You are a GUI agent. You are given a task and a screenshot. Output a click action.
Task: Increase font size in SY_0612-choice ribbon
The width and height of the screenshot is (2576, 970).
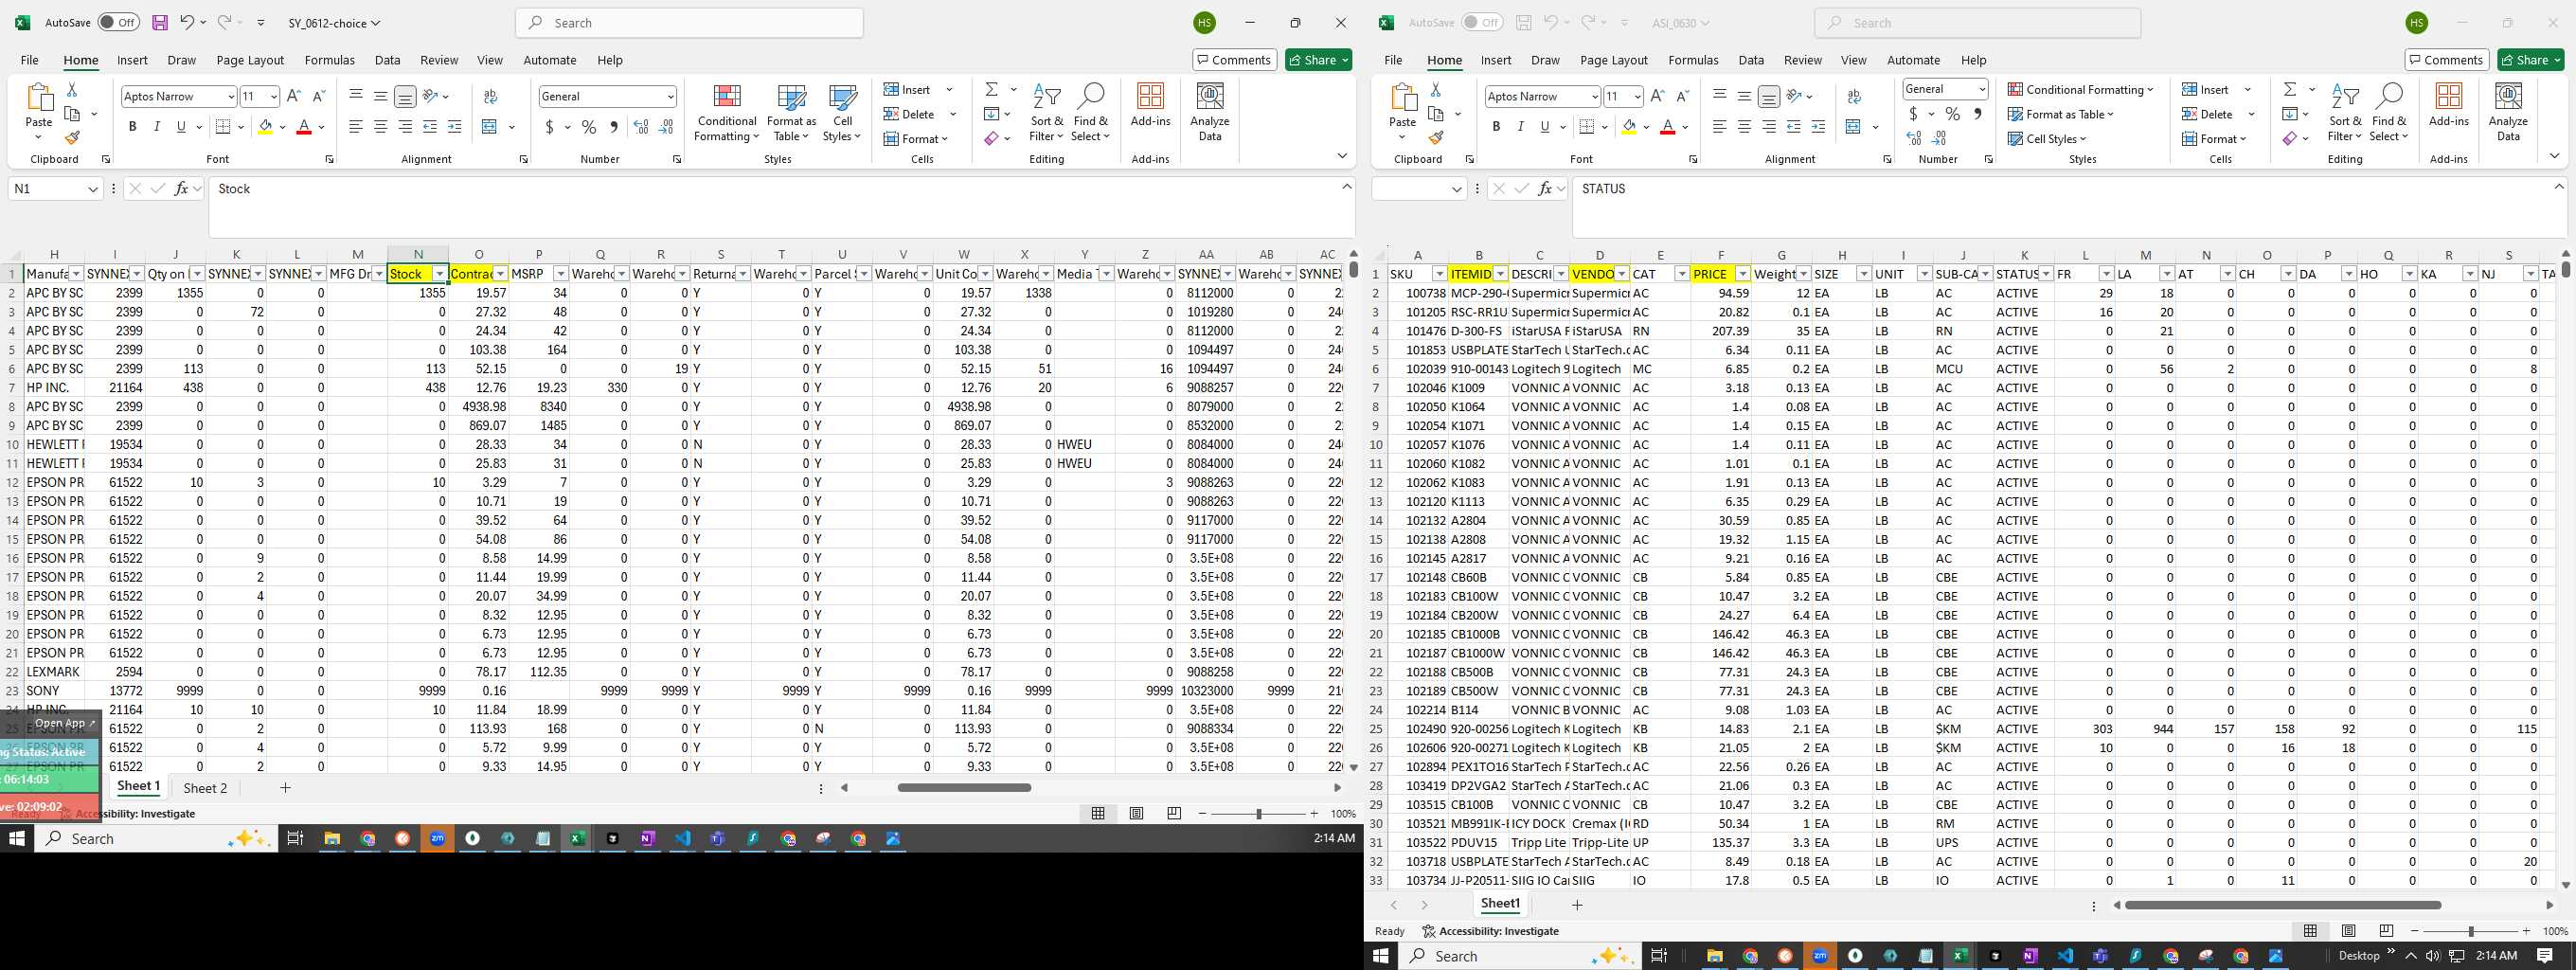coord(294,96)
